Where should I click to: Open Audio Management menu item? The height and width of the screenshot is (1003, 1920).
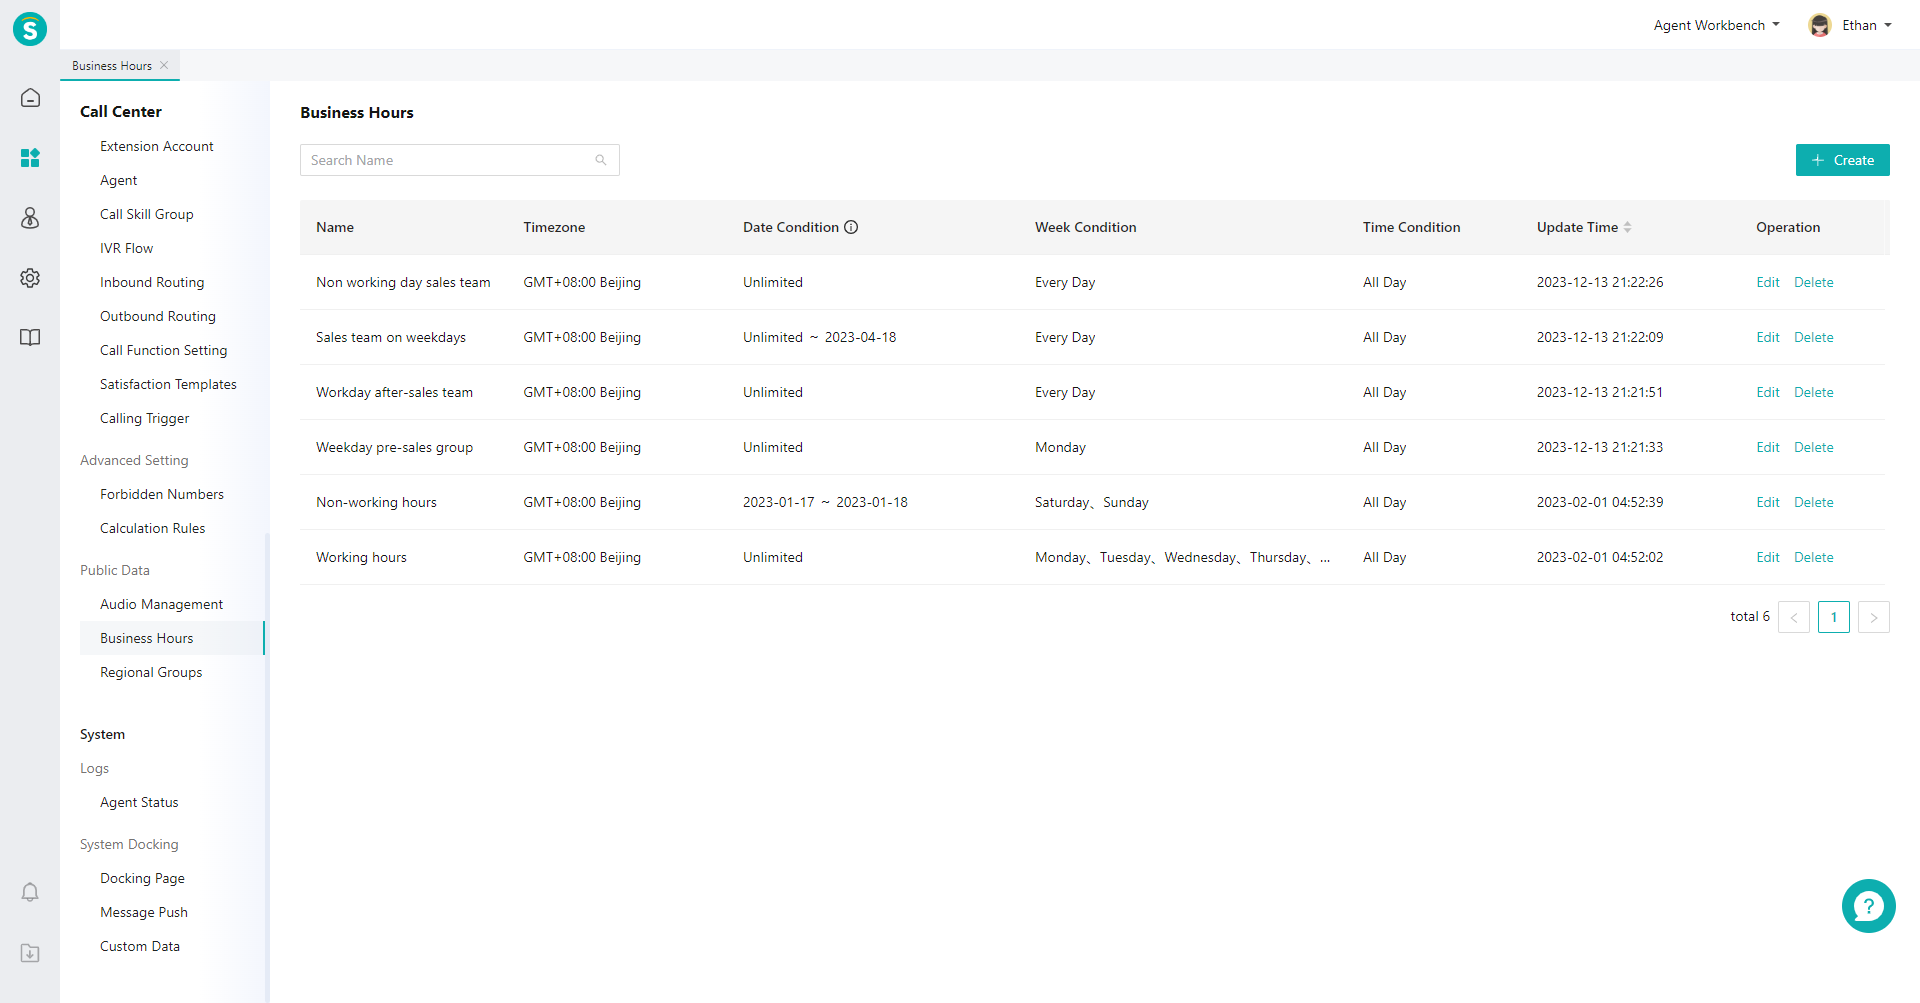[162, 604]
